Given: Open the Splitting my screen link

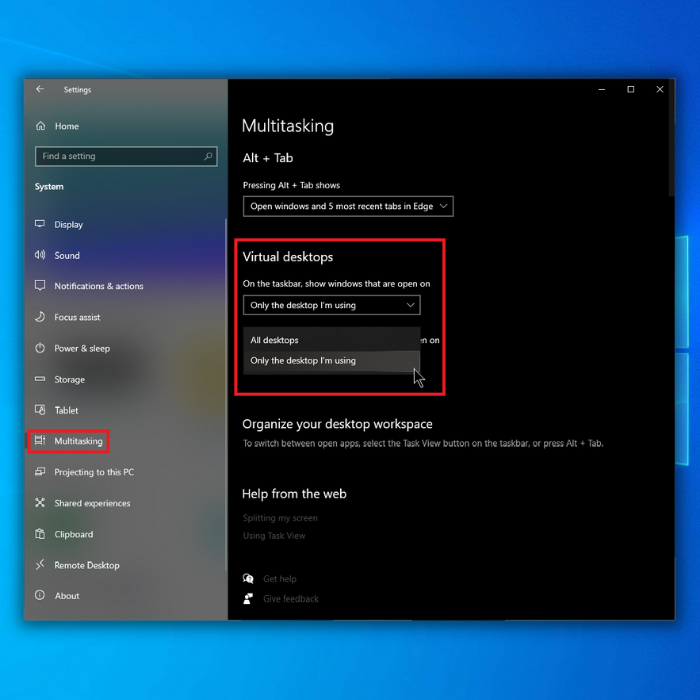Looking at the screenshot, I should pyautogui.click(x=280, y=518).
